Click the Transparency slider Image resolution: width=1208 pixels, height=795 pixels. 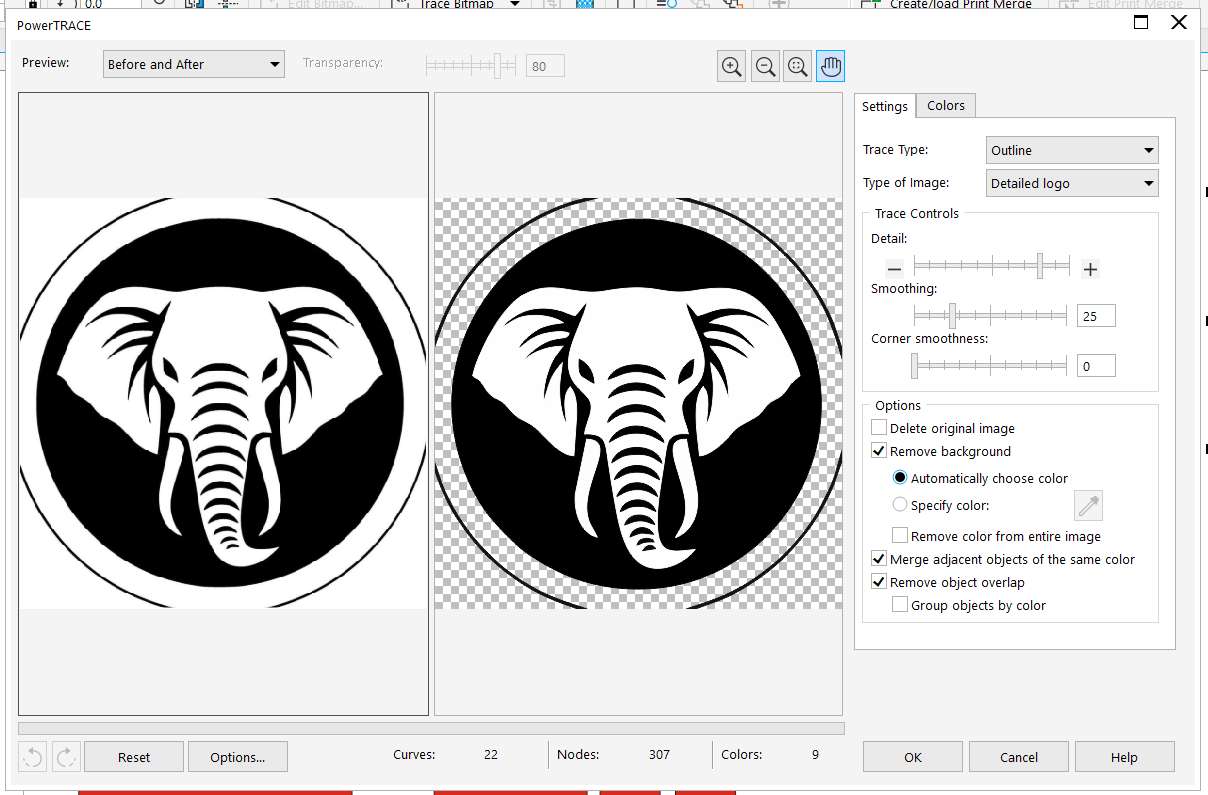pyautogui.click(x=471, y=66)
